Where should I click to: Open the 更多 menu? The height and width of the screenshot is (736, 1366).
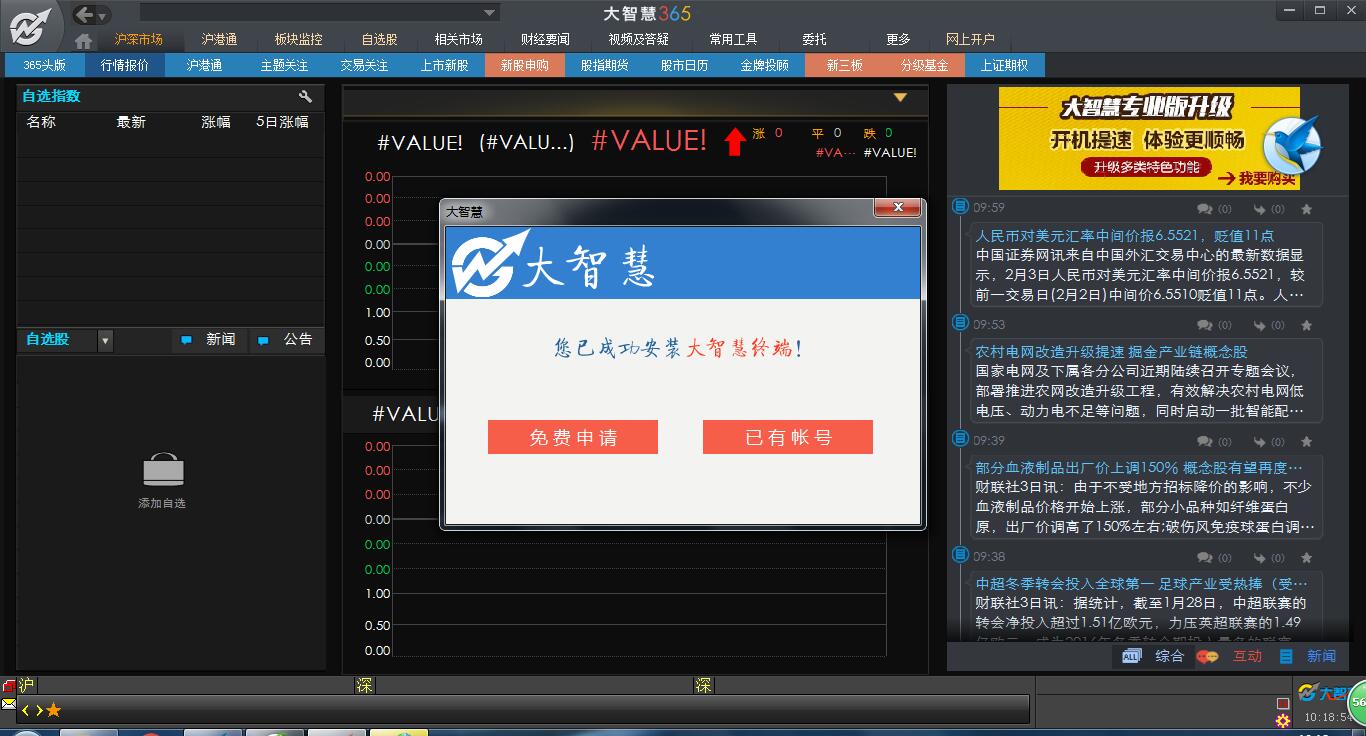(x=898, y=39)
